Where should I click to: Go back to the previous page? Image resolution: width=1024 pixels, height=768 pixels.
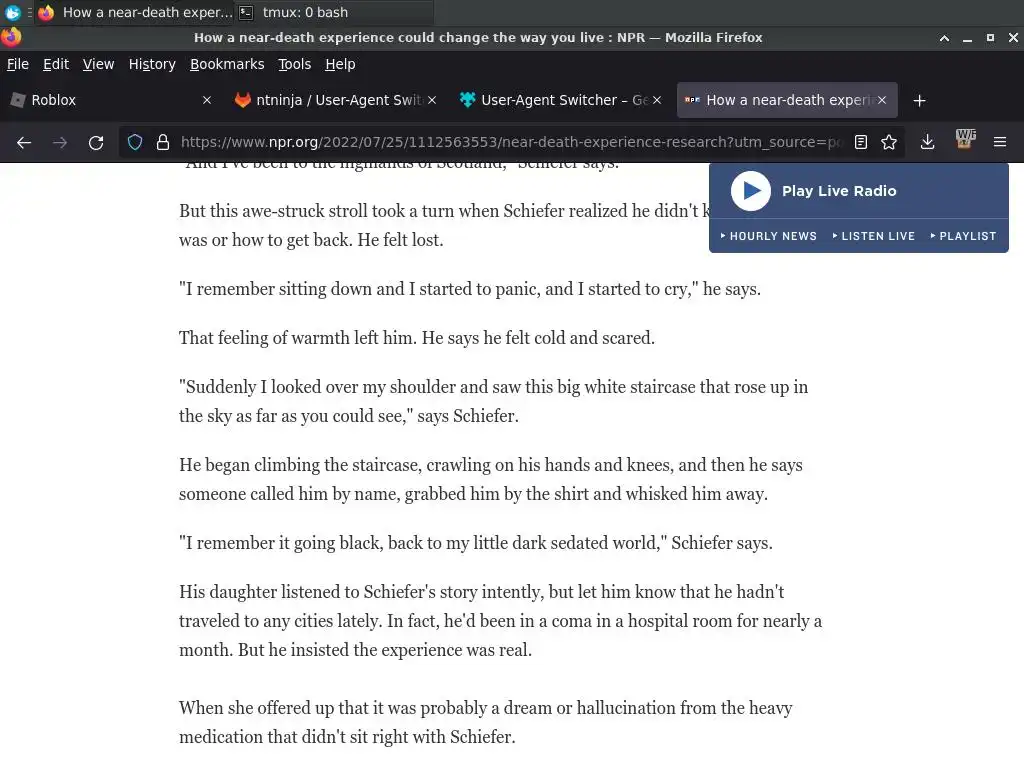(x=24, y=142)
